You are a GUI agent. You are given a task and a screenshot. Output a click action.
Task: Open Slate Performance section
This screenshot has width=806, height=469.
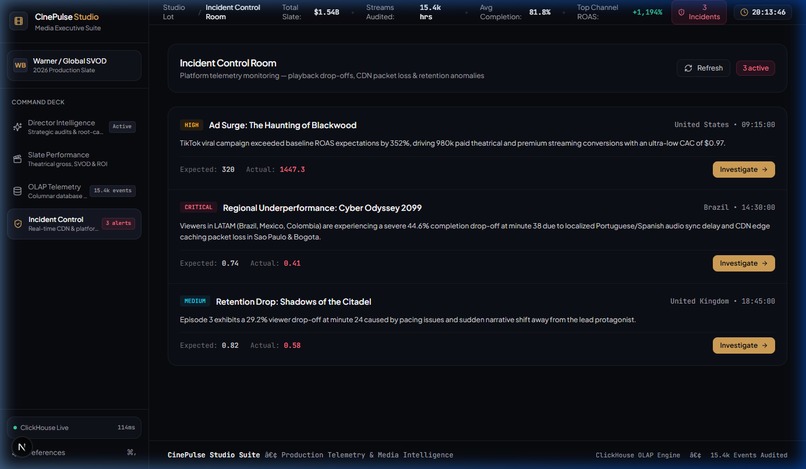point(74,159)
